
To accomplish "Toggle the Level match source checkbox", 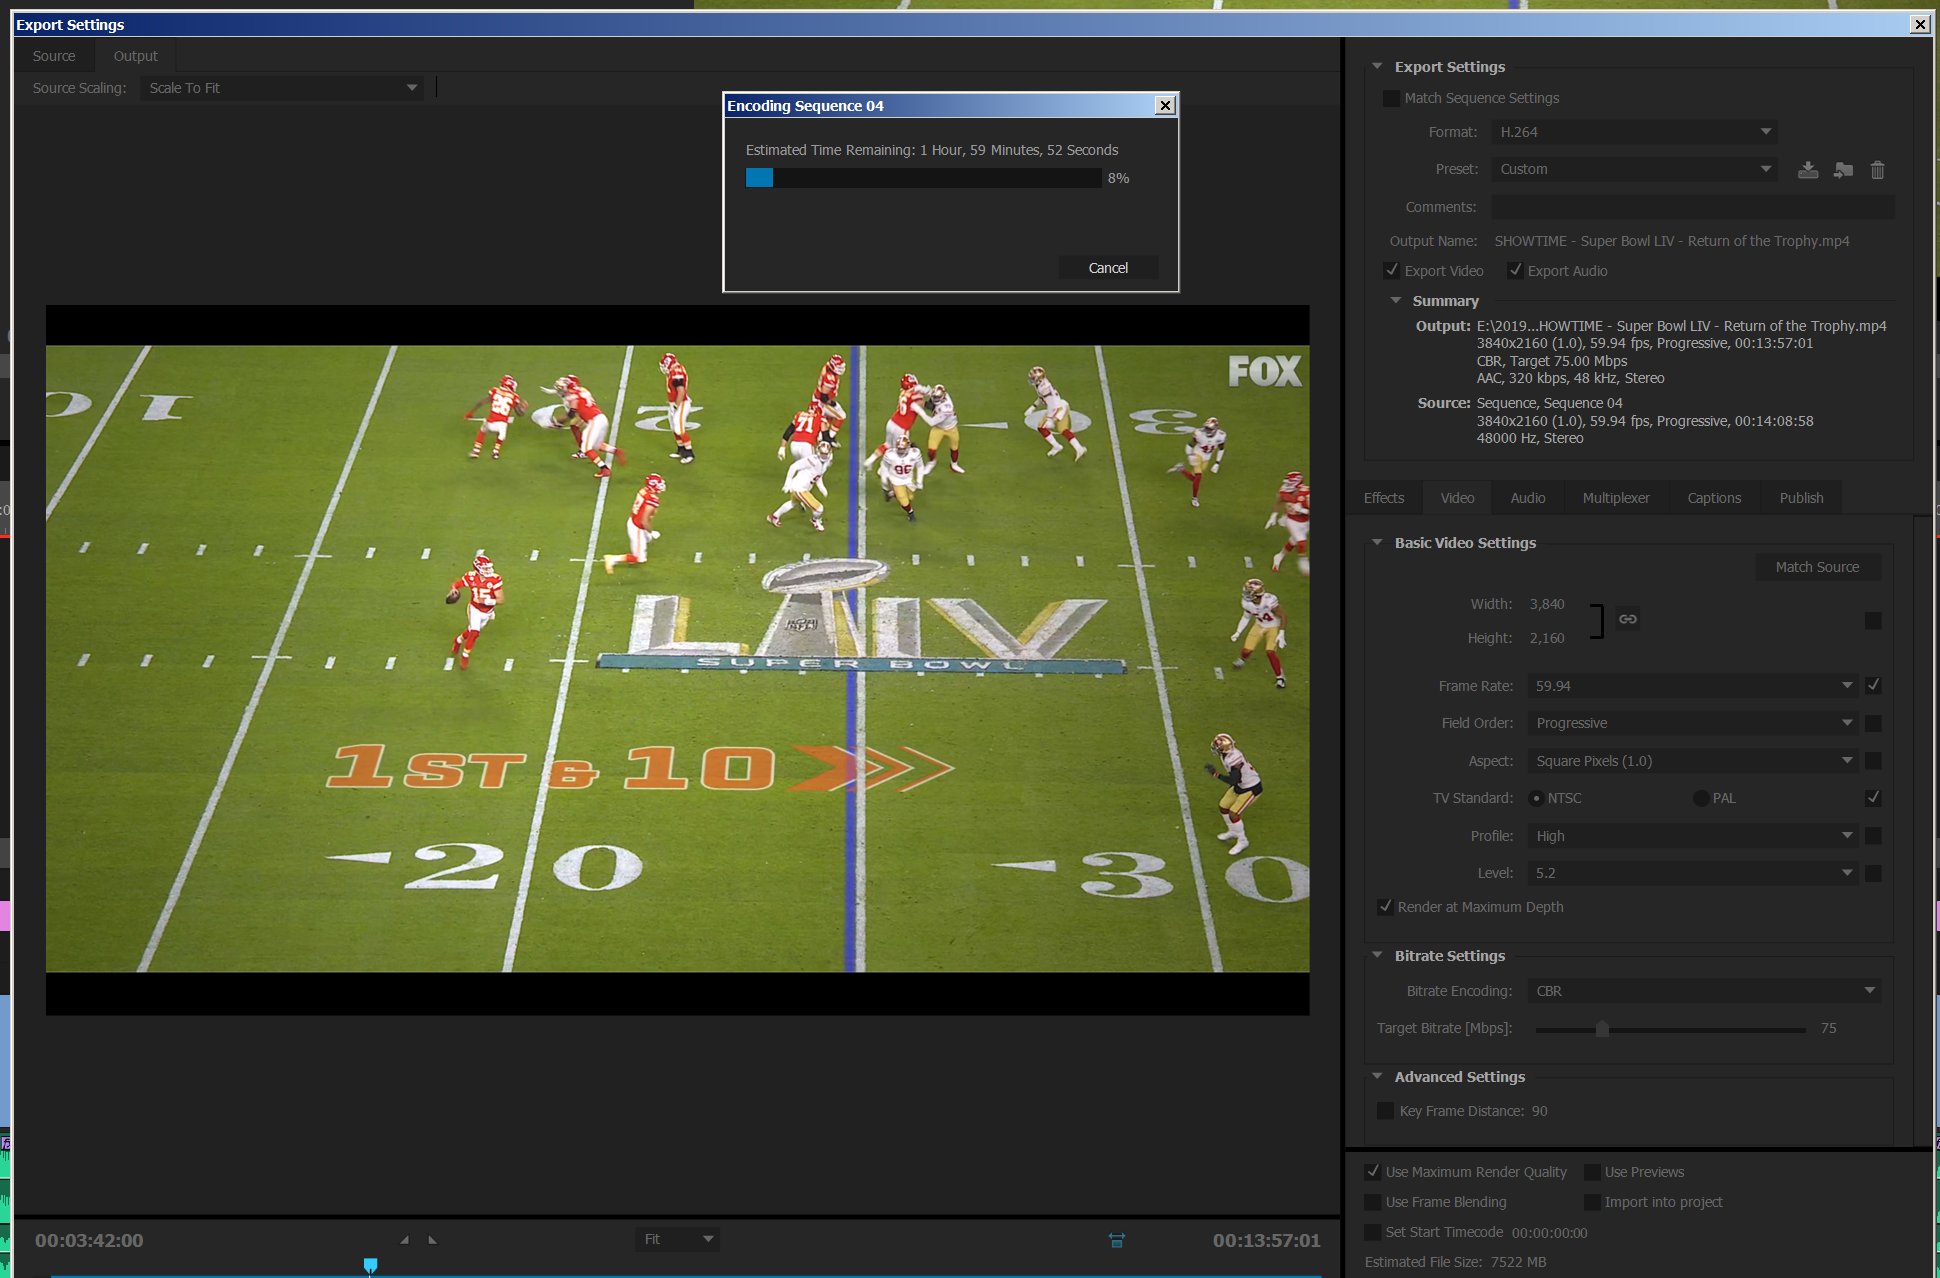I will 1873,873.
